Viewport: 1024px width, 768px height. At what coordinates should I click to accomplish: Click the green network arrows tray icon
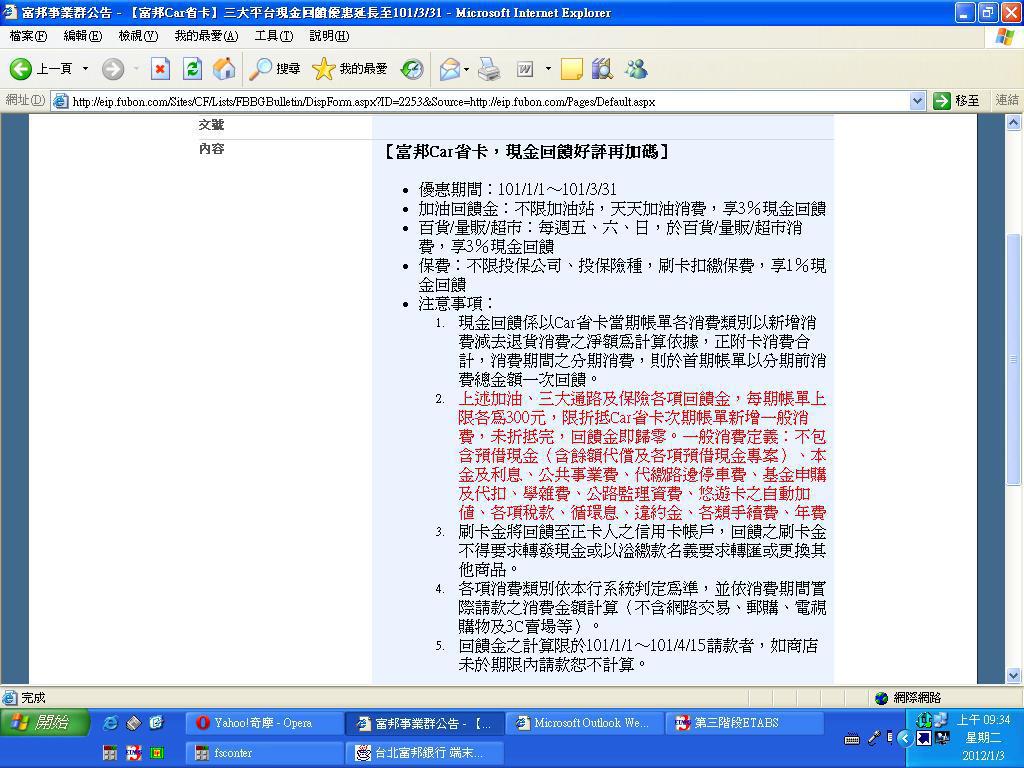point(923,720)
